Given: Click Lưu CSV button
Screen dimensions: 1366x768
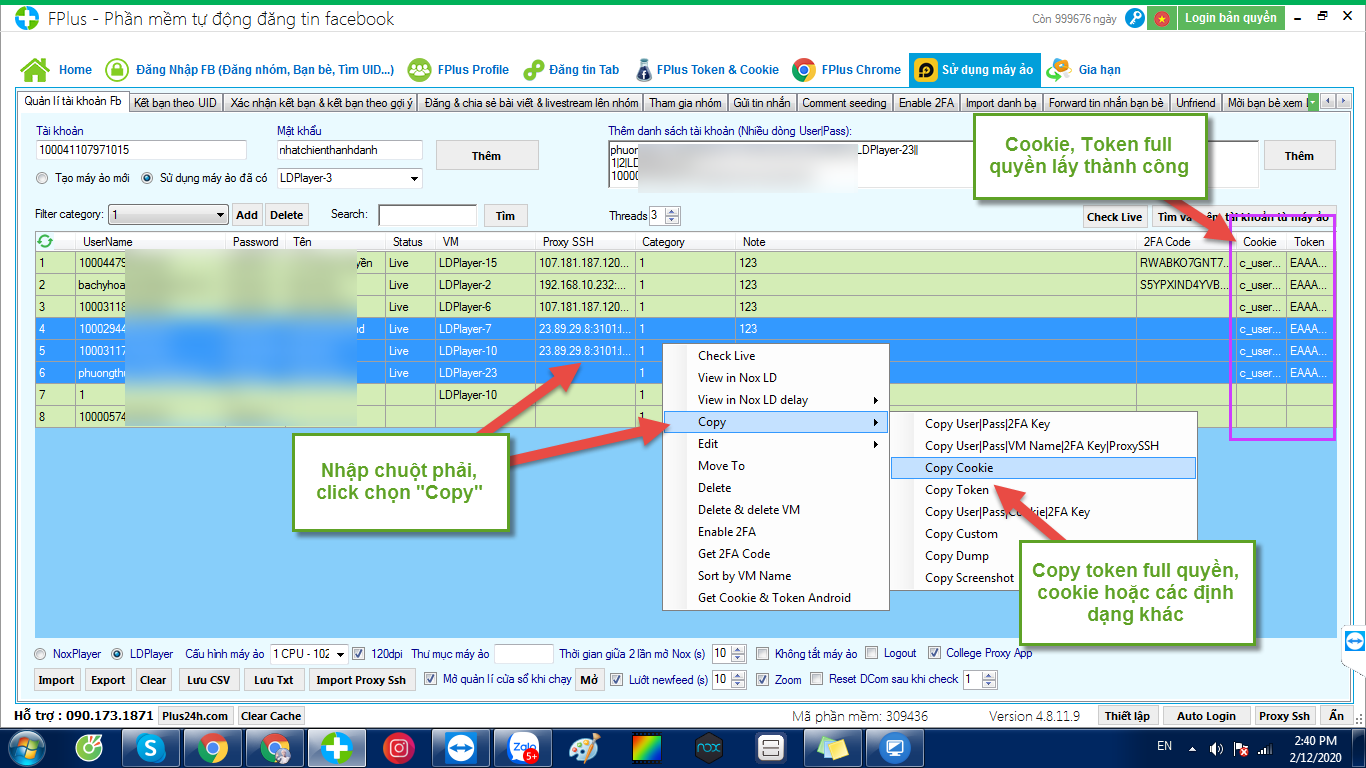Looking at the screenshot, I should [x=208, y=680].
